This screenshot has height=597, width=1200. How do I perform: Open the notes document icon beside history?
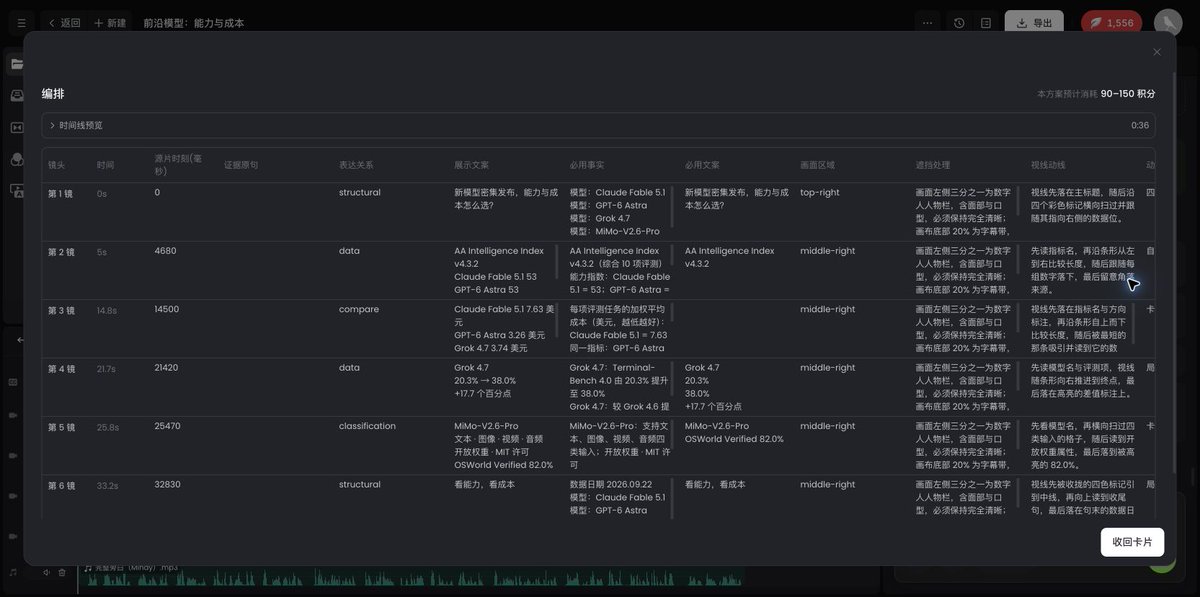click(986, 23)
